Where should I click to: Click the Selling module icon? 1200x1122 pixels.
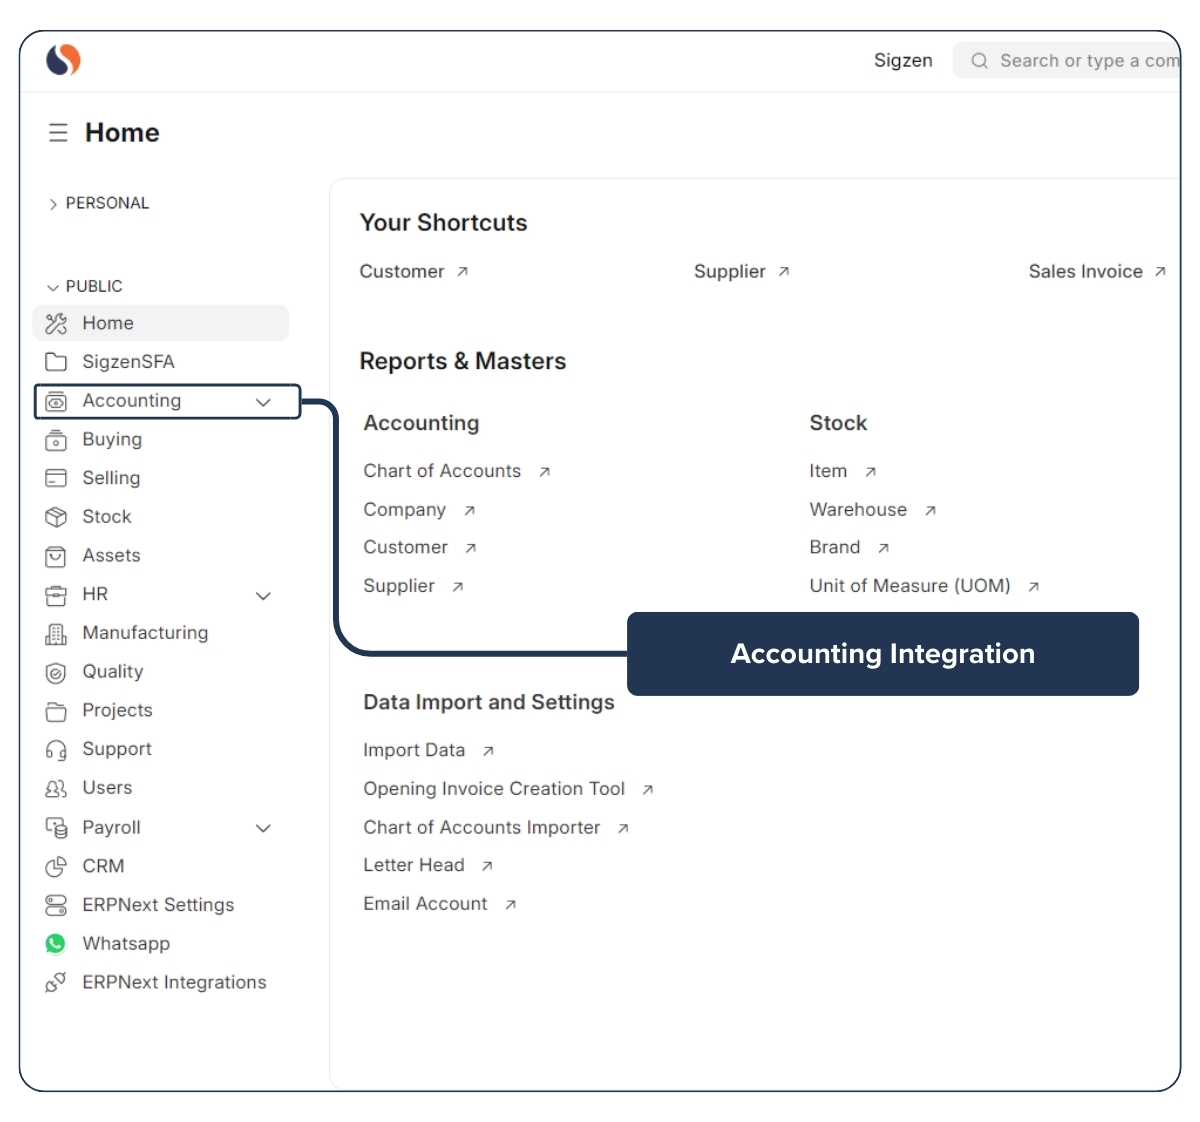click(x=55, y=478)
